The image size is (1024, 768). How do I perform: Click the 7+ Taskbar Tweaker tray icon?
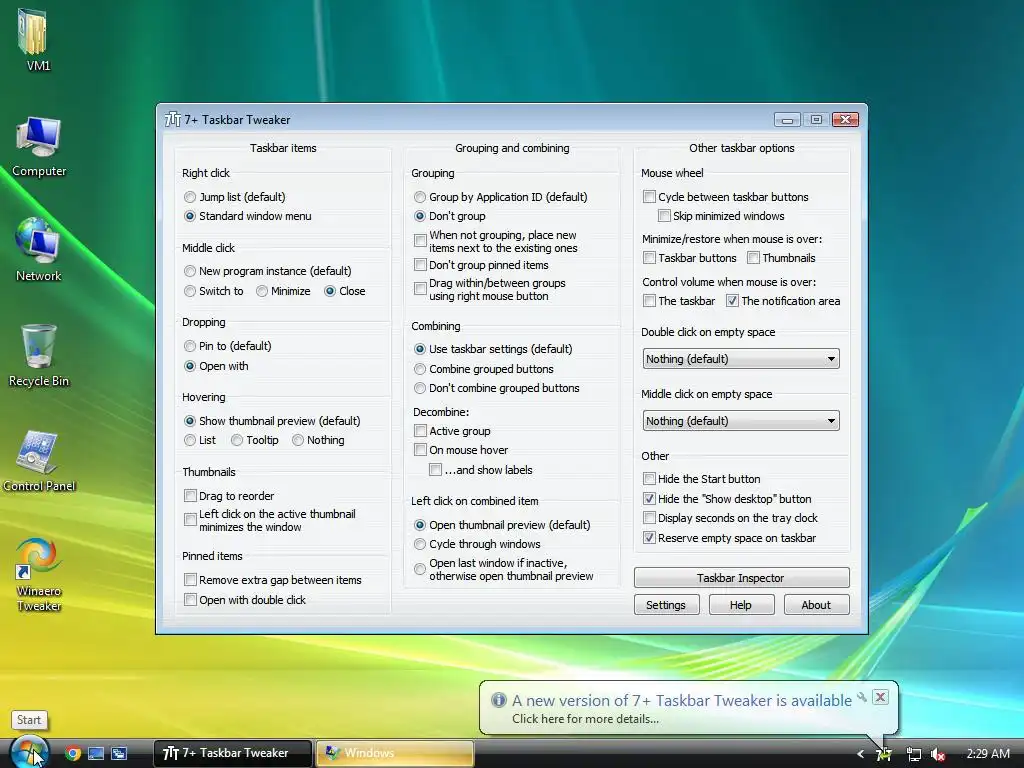(884, 754)
